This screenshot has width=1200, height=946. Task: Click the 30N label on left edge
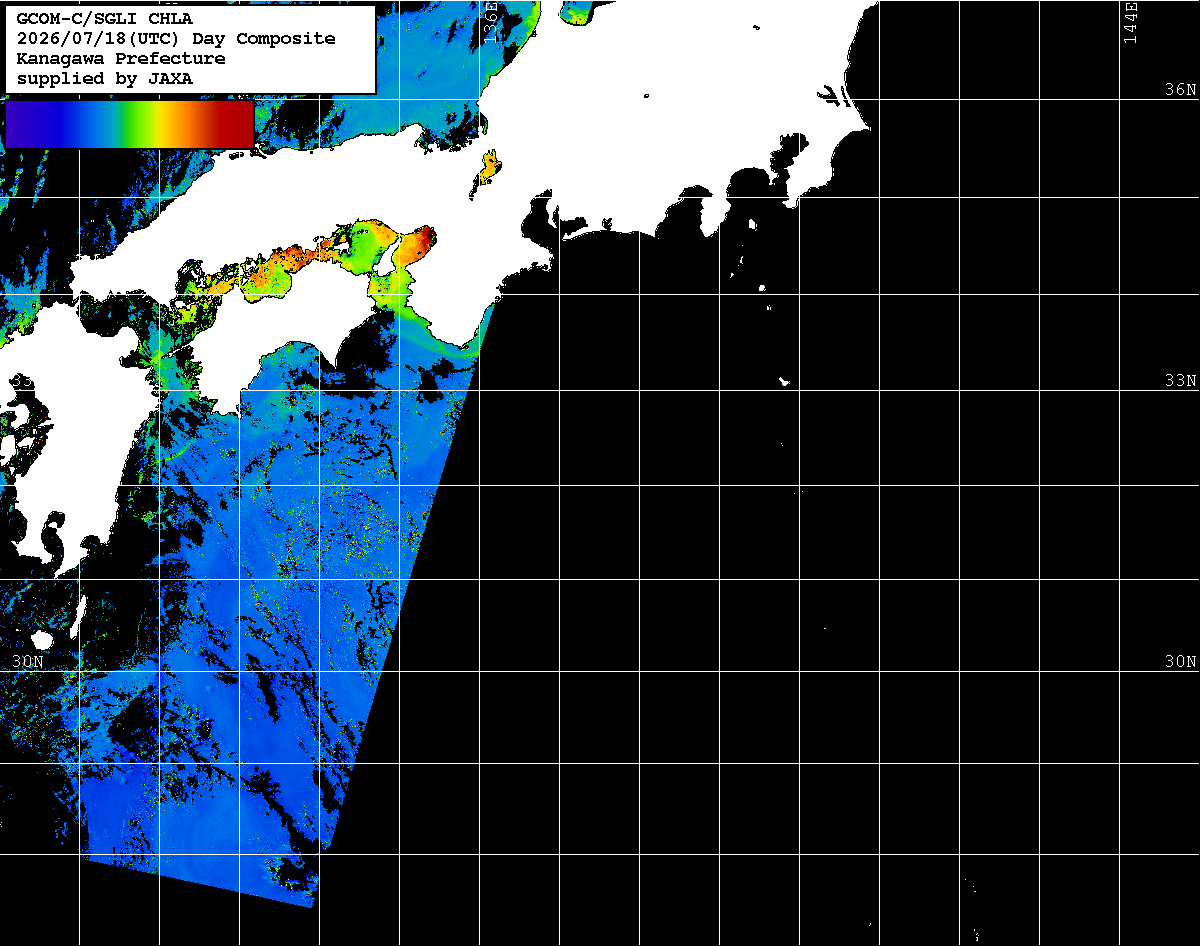[x=28, y=662]
